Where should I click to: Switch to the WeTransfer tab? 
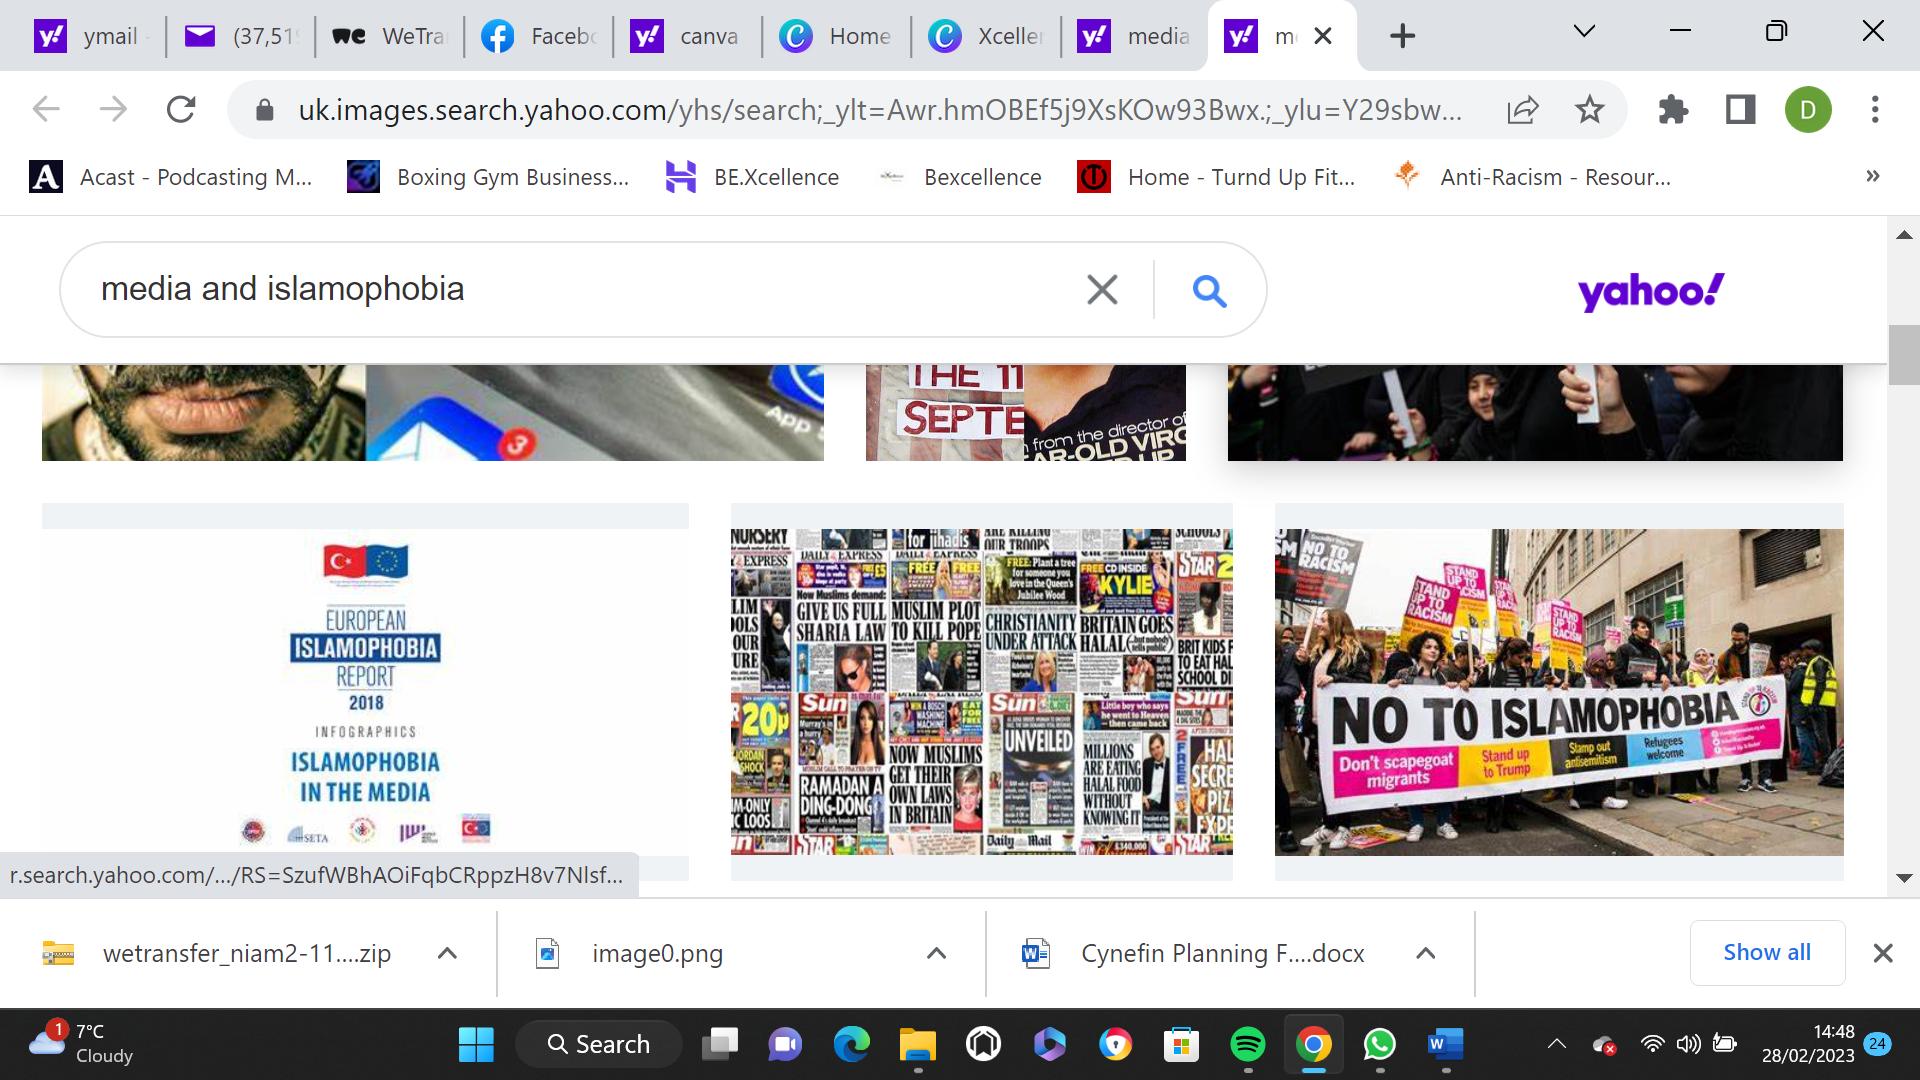390,37
